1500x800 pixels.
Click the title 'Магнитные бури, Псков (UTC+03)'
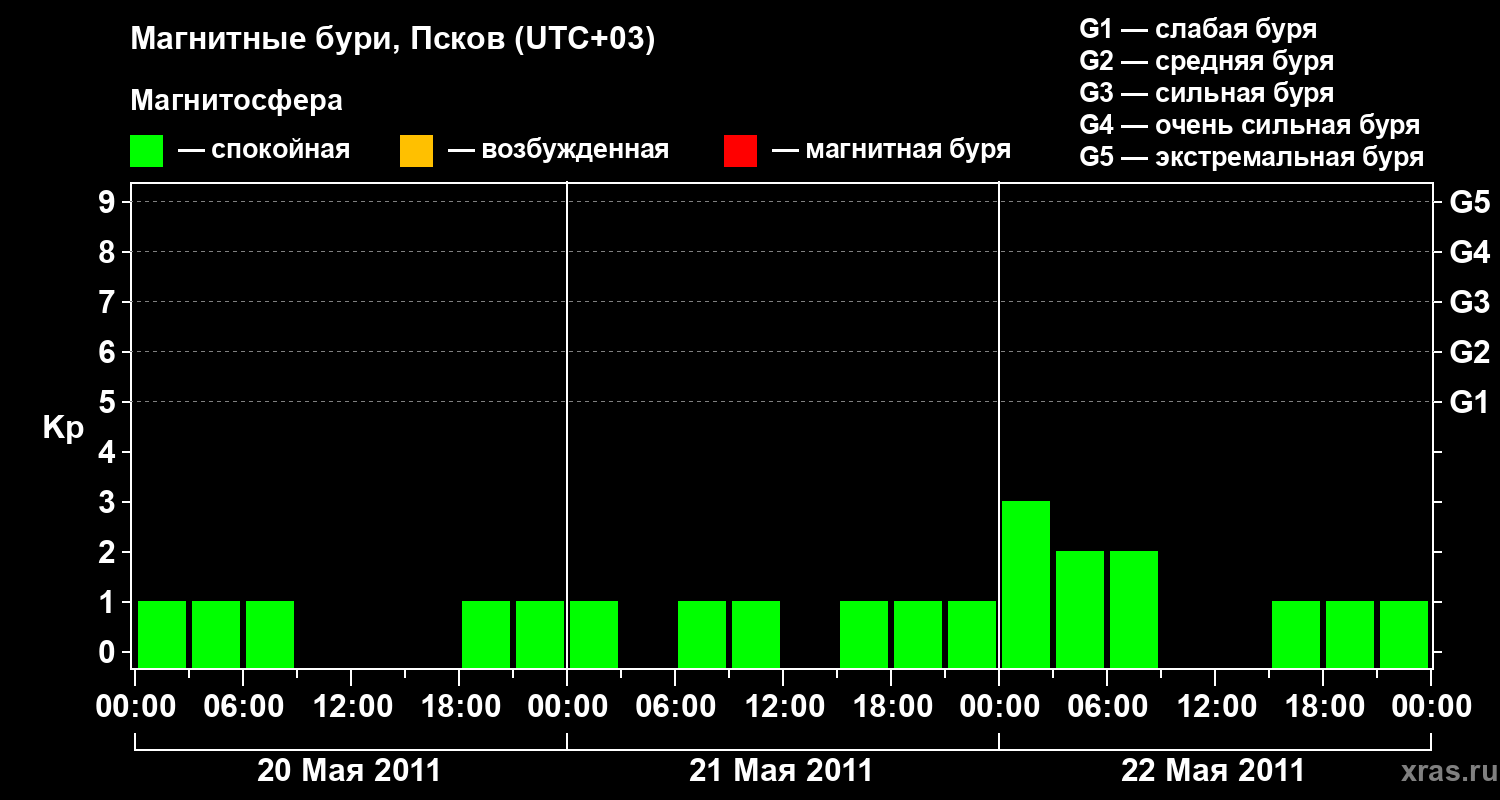coord(393,40)
